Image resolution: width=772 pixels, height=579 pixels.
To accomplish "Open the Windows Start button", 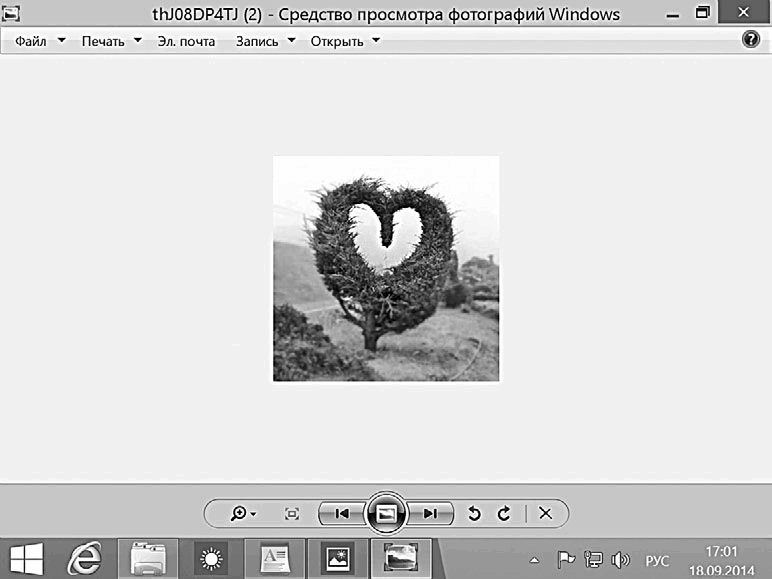I will click(x=27, y=558).
